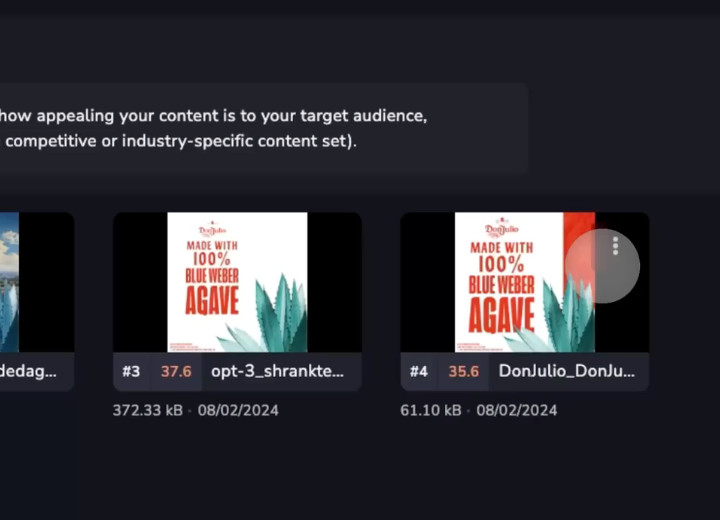Click the 372.33 kB file size text
The width and height of the screenshot is (720, 520).
pos(147,410)
